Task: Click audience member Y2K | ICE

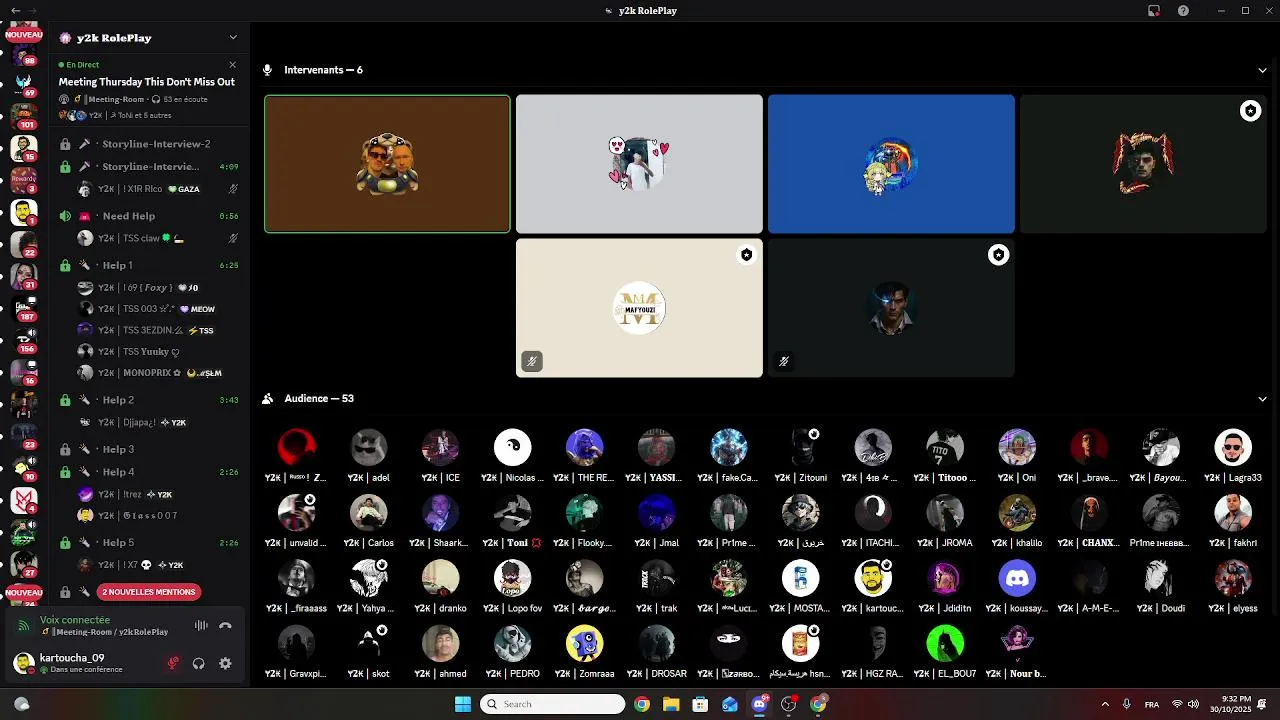Action: 440,457
